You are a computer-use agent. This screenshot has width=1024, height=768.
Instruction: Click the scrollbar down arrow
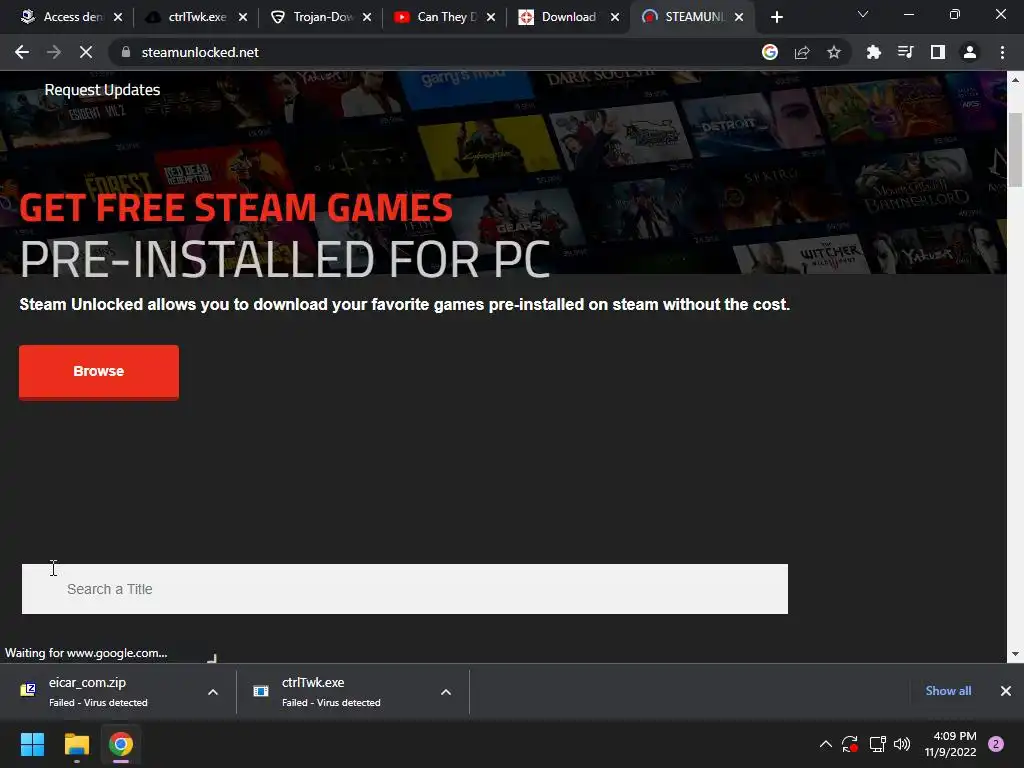1015,654
